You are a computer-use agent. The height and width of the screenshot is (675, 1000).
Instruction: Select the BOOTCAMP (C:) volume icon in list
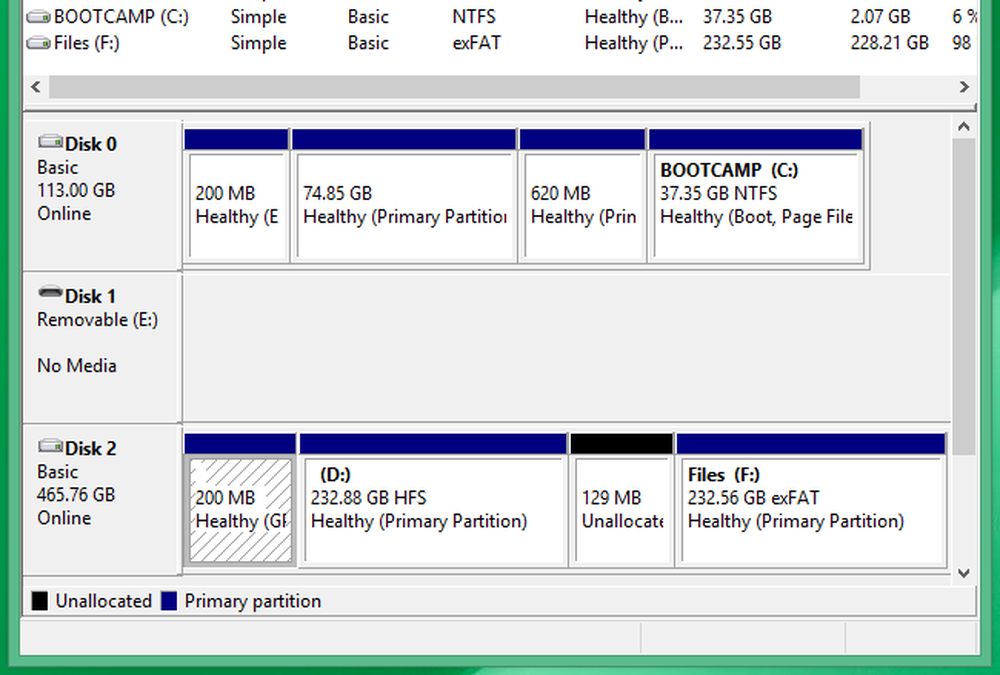(x=38, y=17)
